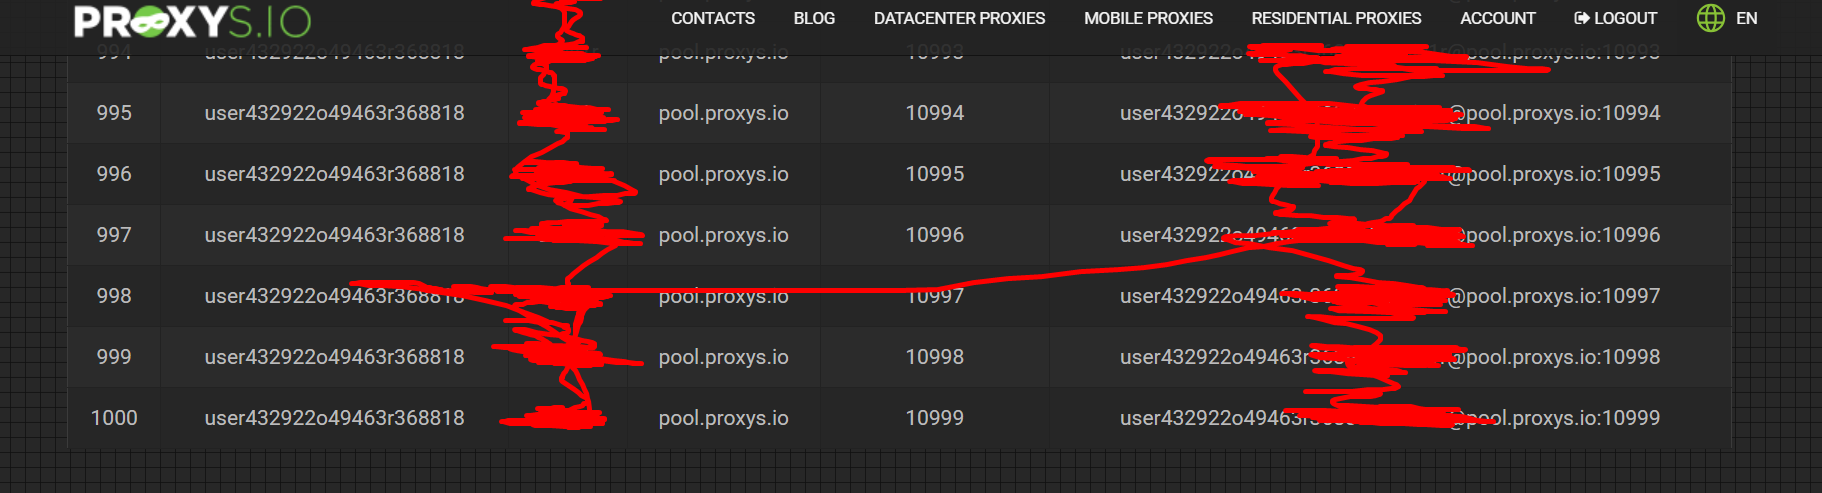Select row number 998
This screenshot has width=1822, height=493.
coord(114,296)
